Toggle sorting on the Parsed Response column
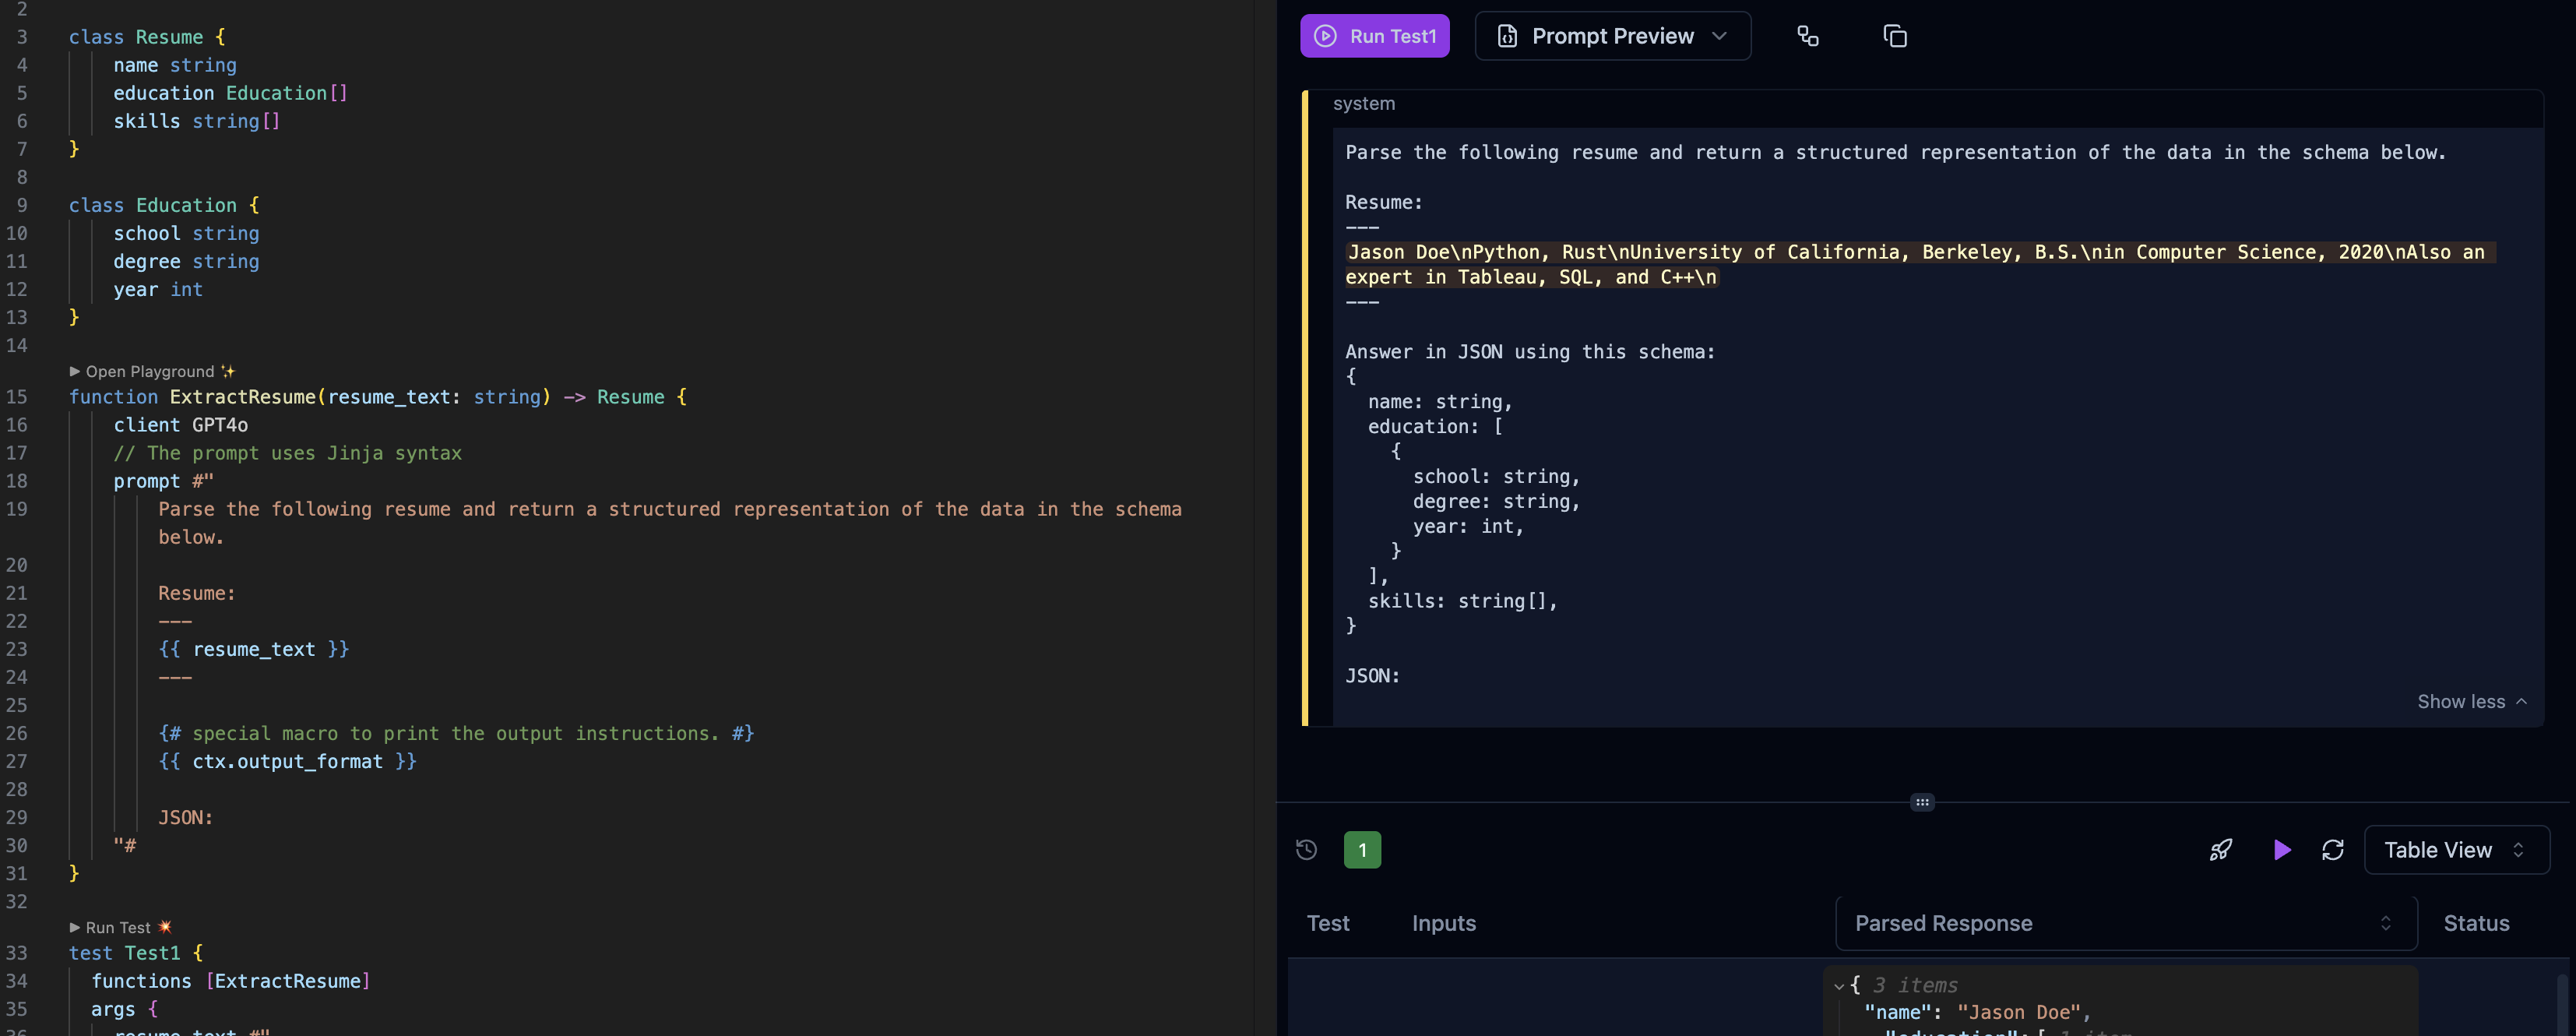Image resolution: width=2576 pixels, height=1036 pixels. click(x=2388, y=923)
